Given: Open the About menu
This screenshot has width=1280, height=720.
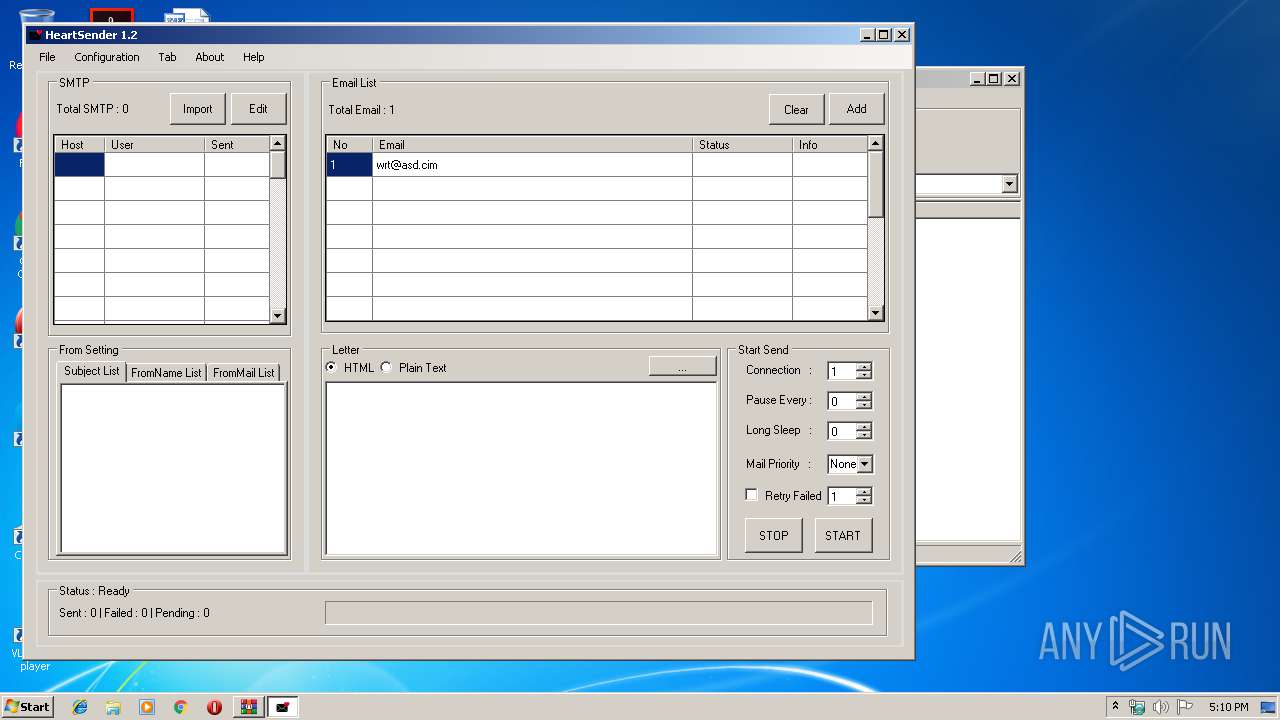Looking at the screenshot, I should point(210,57).
